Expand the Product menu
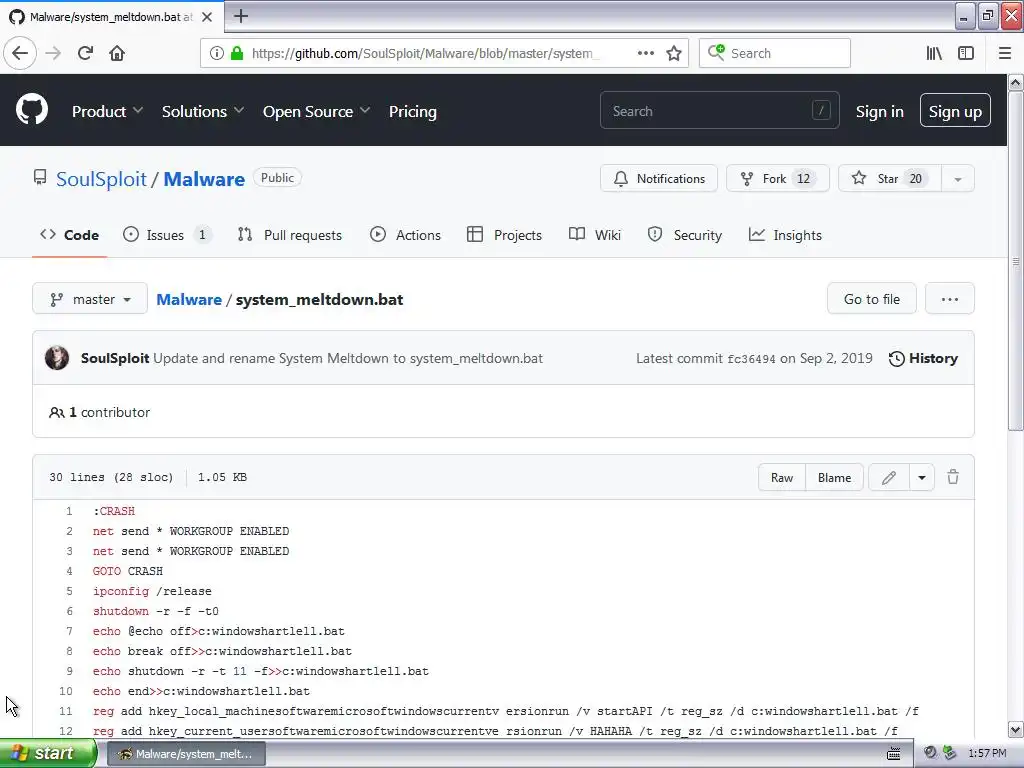Image resolution: width=1024 pixels, height=768 pixels. click(x=107, y=111)
